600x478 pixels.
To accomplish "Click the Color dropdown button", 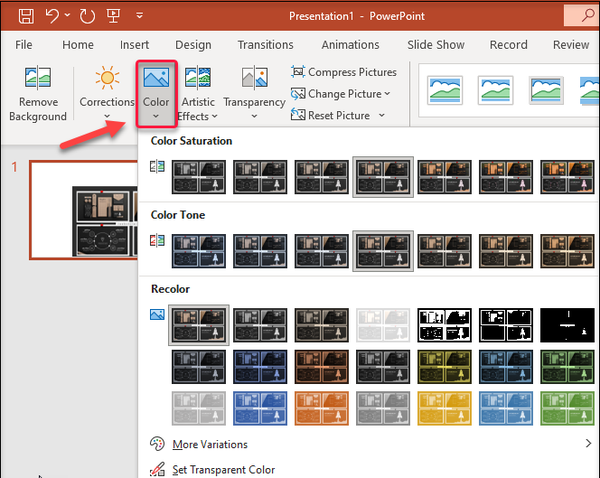I will [x=157, y=94].
